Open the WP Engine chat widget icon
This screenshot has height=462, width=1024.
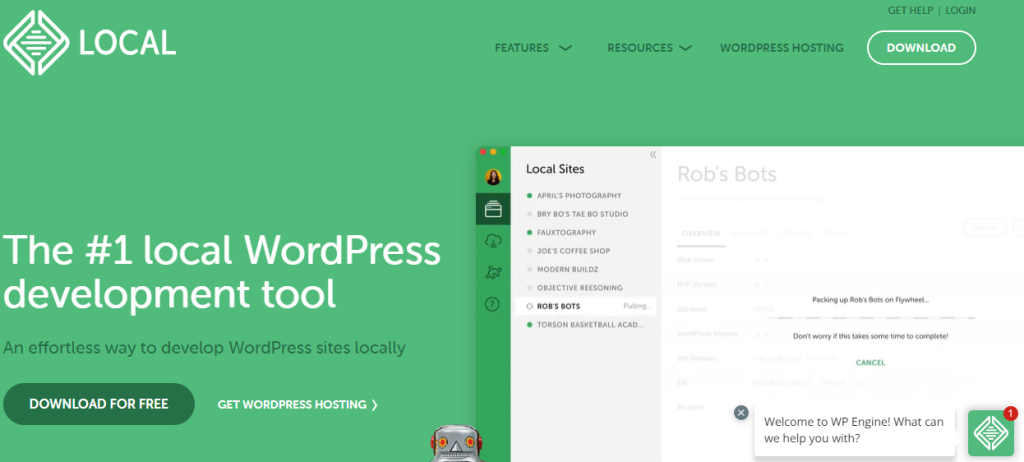click(x=991, y=433)
